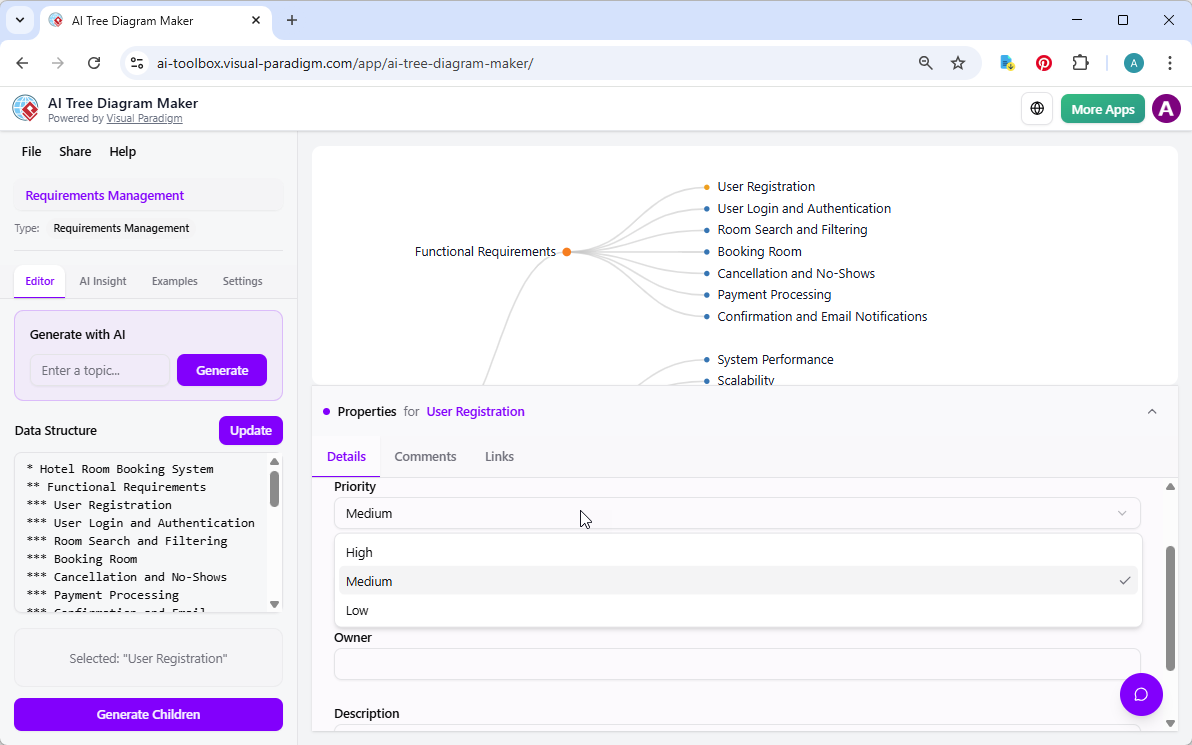Reload the page using the refresh icon

point(94,62)
